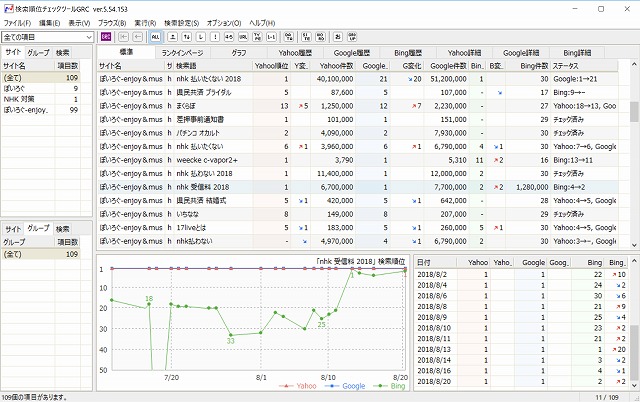Open the 表示(V) menu
The width and height of the screenshot is (640, 402).
tap(79, 23)
